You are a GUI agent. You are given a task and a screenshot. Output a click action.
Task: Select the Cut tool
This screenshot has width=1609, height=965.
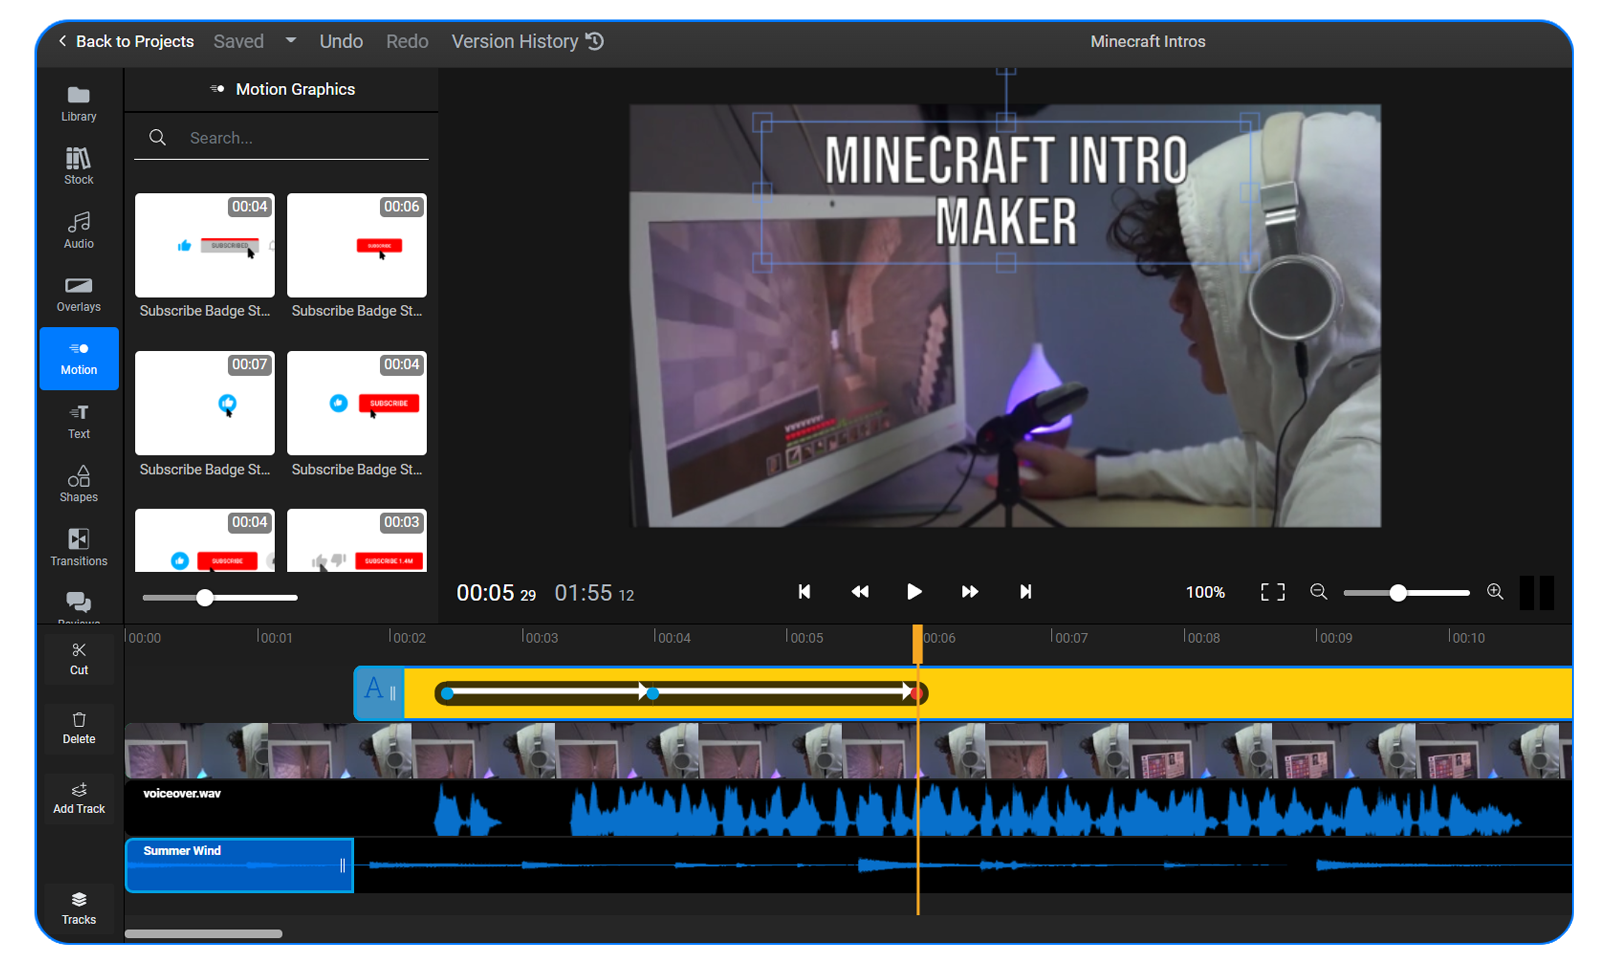point(78,657)
